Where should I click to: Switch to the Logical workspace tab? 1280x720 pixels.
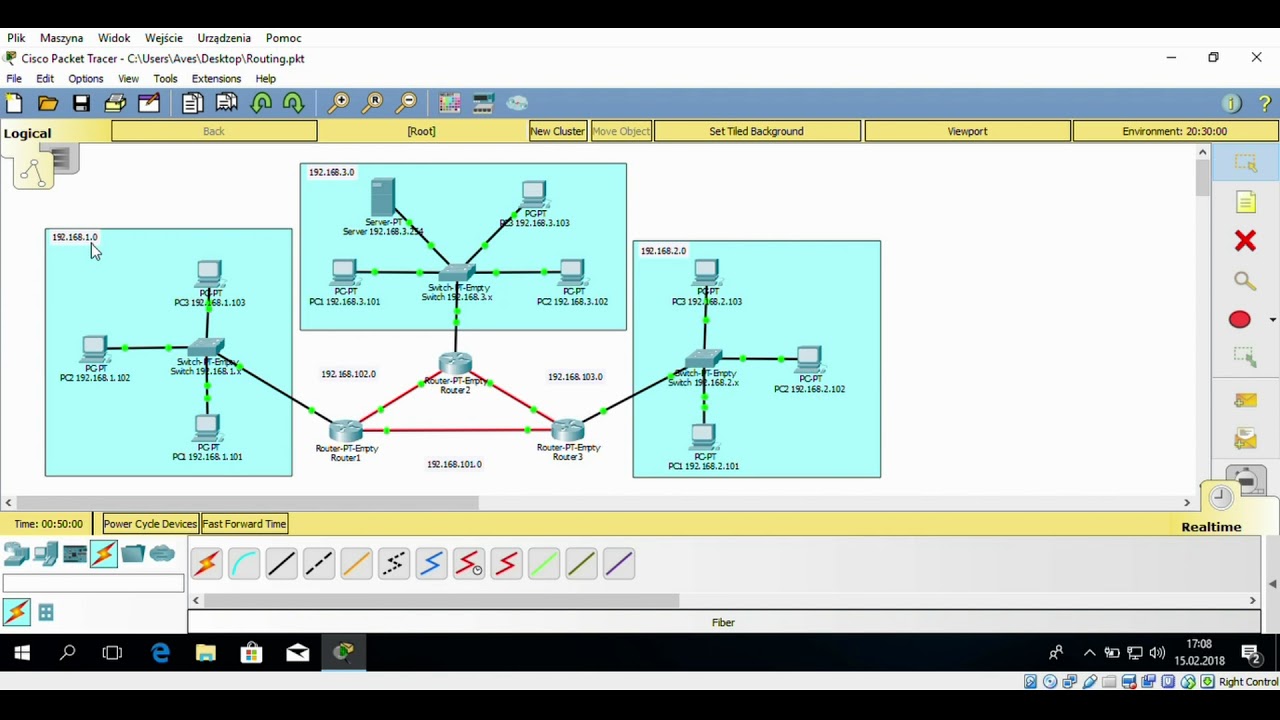[x=27, y=133]
